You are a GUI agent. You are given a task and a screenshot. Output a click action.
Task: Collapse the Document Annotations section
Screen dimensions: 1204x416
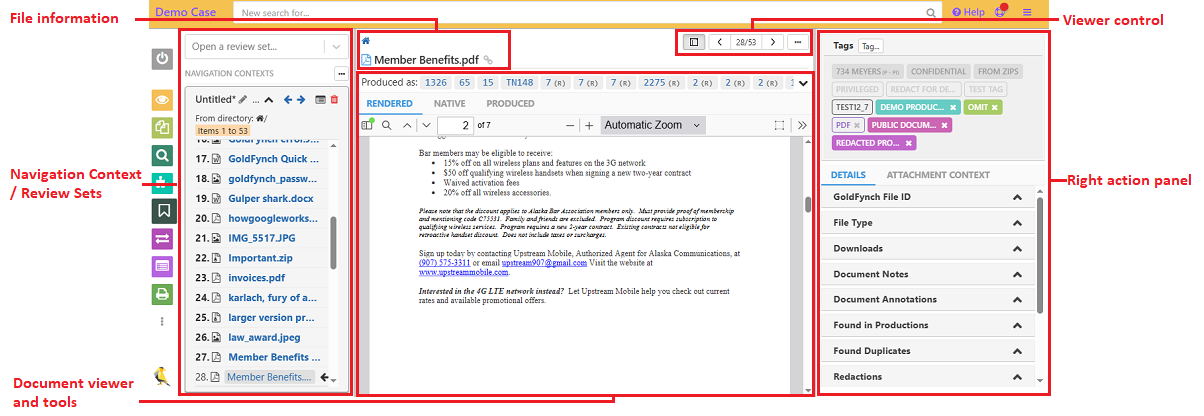pos(1017,300)
